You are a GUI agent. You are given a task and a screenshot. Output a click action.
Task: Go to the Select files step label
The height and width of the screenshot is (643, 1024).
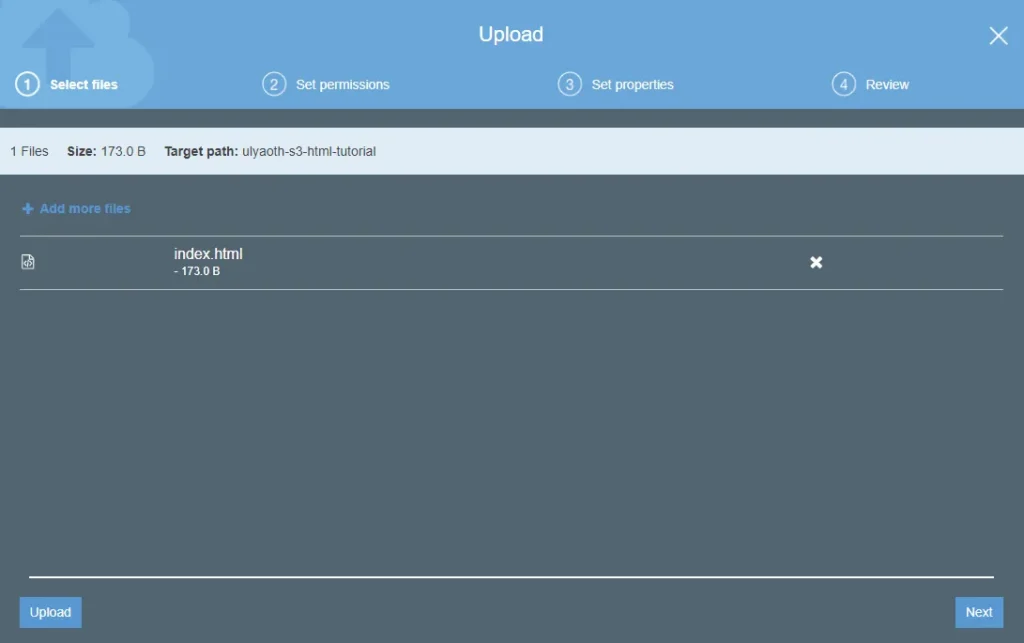tap(84, 85)
